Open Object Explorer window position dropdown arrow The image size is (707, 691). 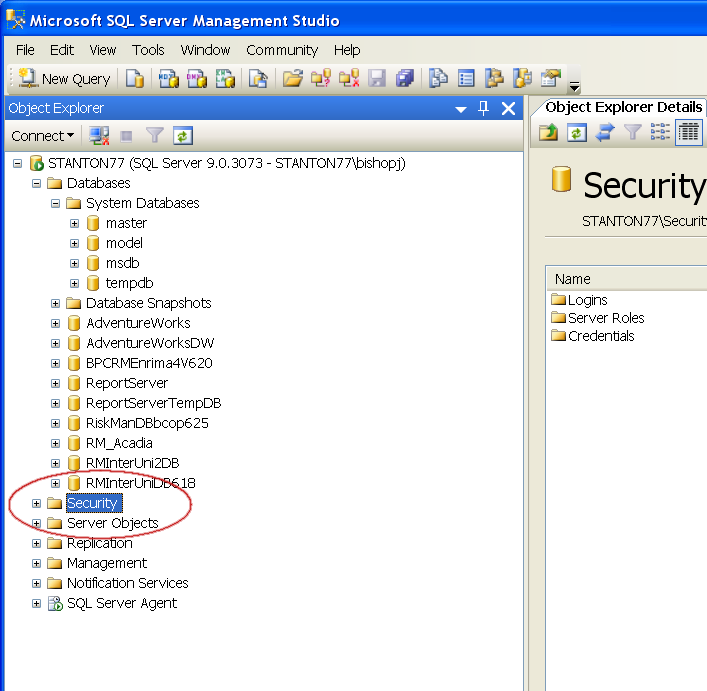click(460, 109)
